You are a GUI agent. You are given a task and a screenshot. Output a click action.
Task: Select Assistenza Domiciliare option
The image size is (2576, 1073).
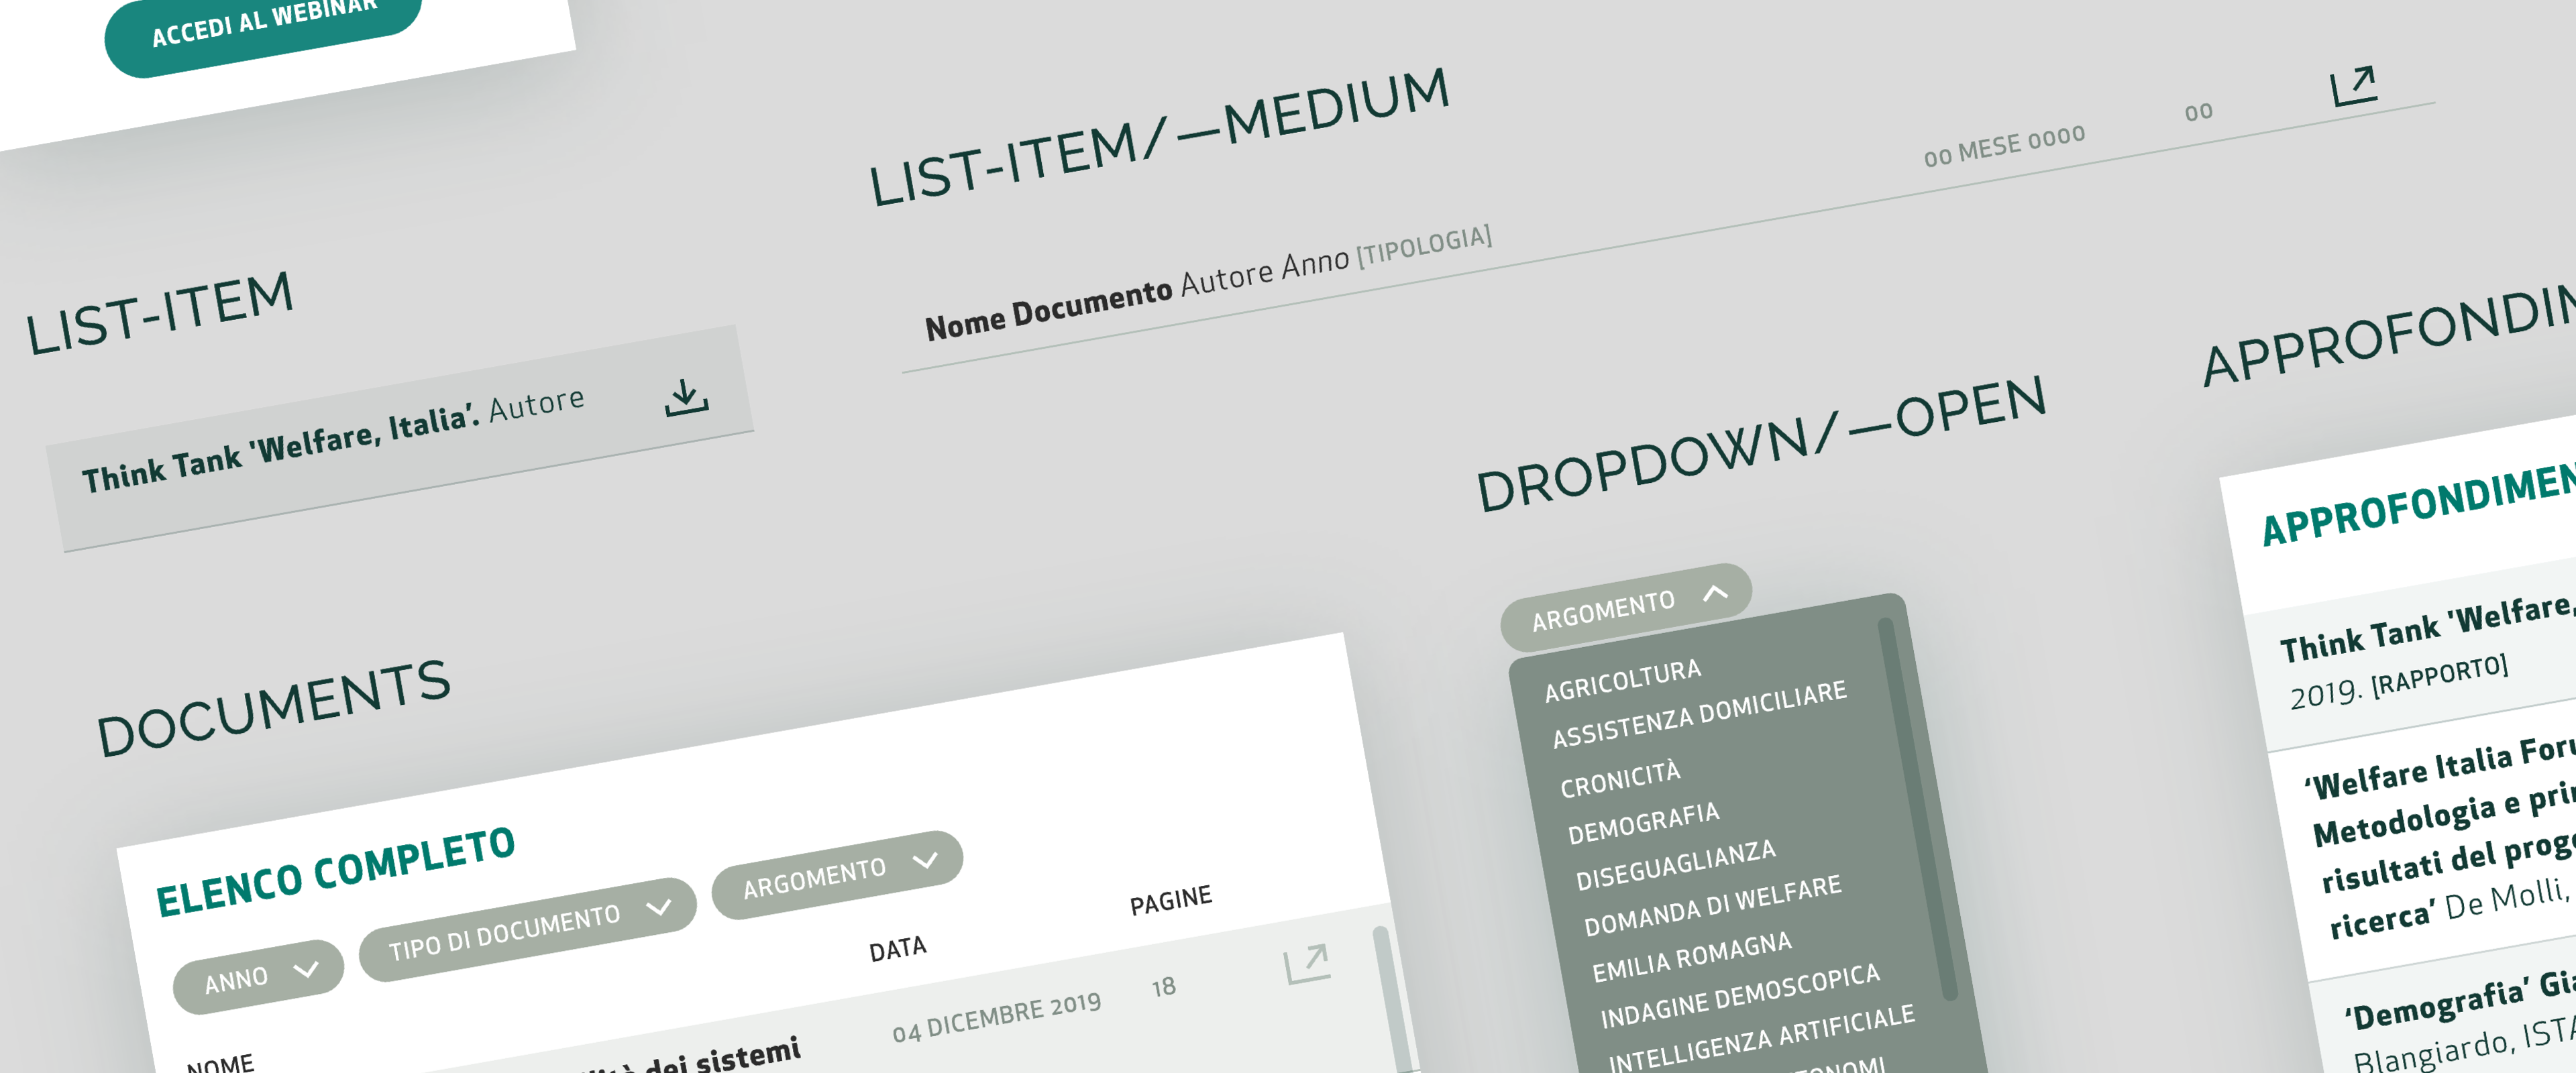(1699, 714)
